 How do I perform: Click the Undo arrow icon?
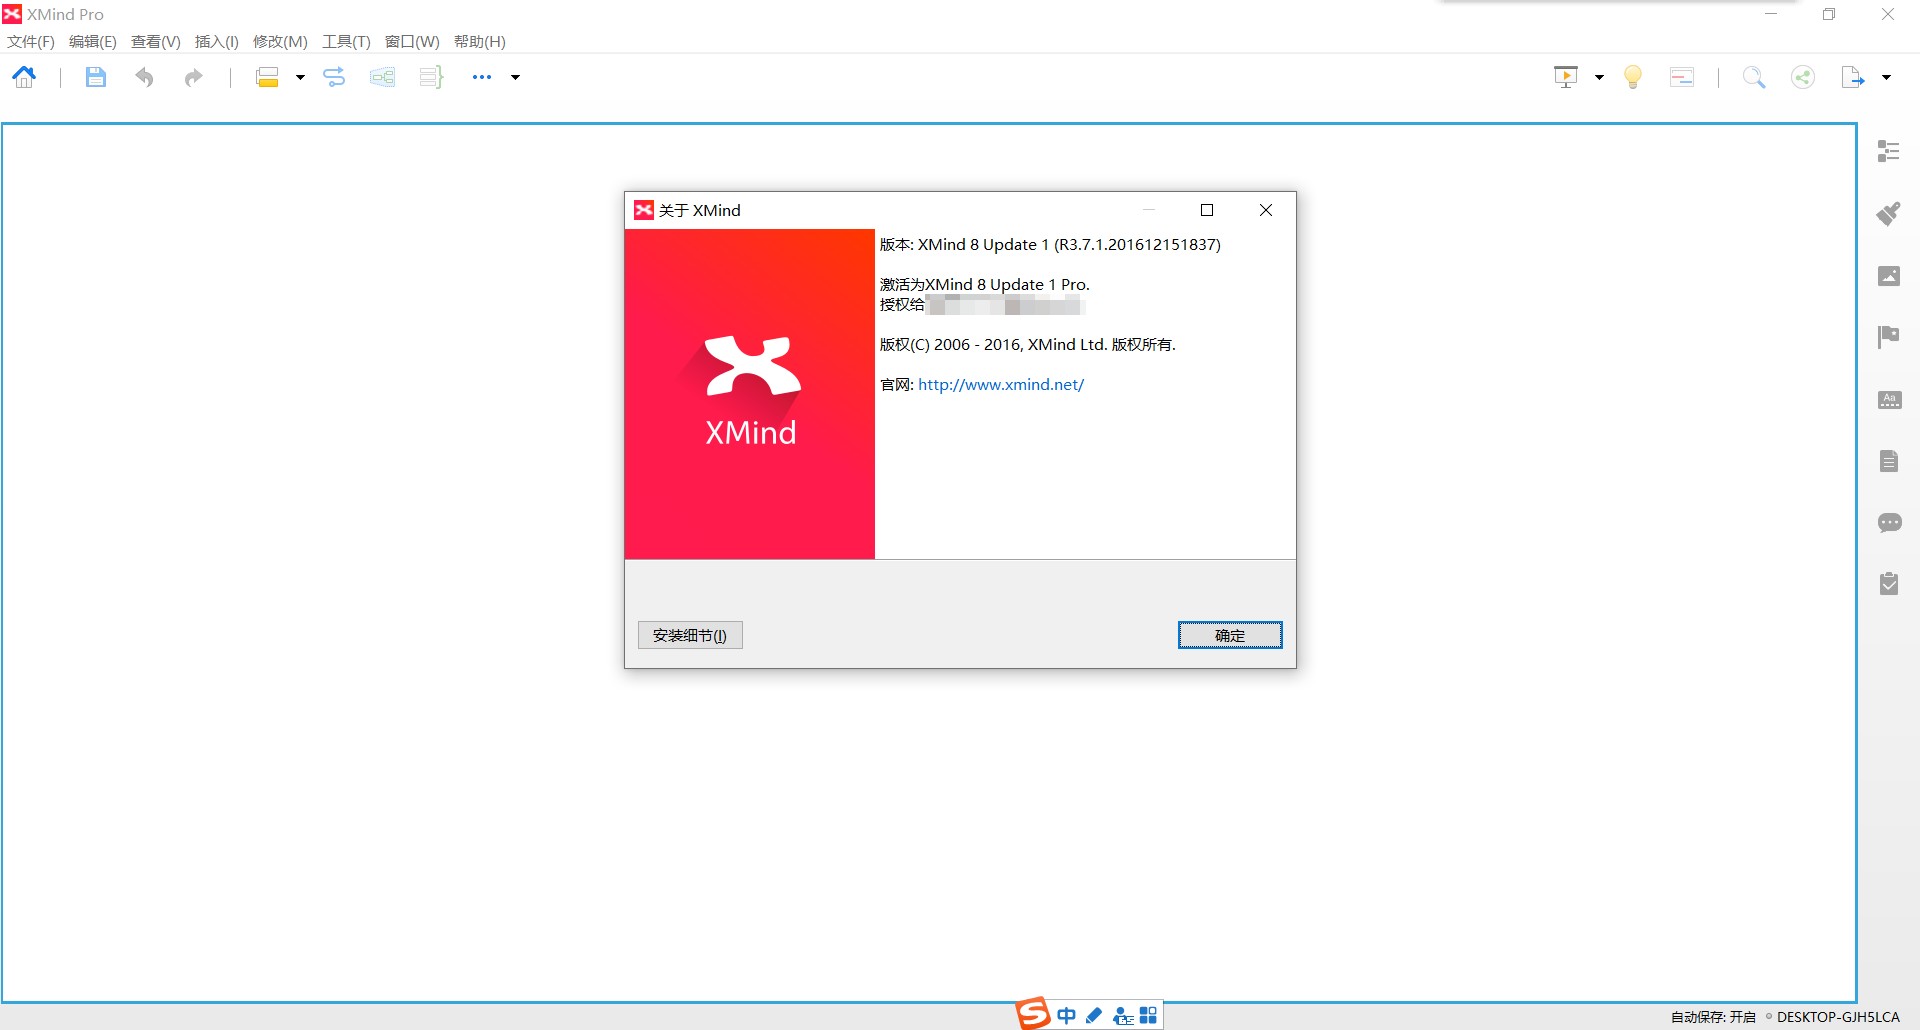coord(145,77)
